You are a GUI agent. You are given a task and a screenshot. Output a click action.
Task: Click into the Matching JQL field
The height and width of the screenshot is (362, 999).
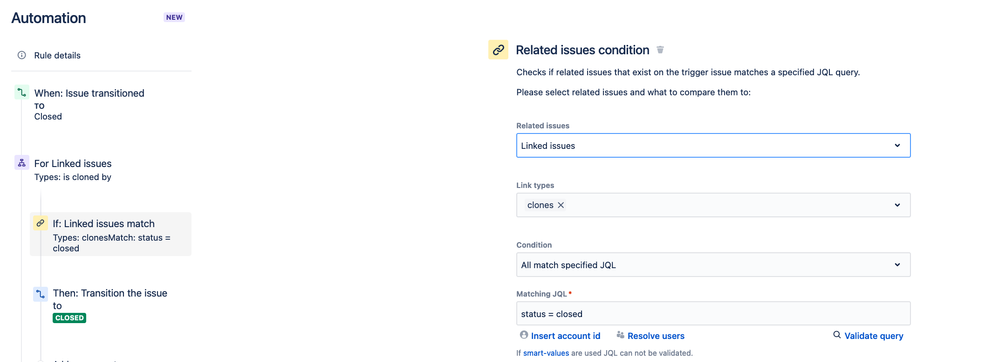713,314
